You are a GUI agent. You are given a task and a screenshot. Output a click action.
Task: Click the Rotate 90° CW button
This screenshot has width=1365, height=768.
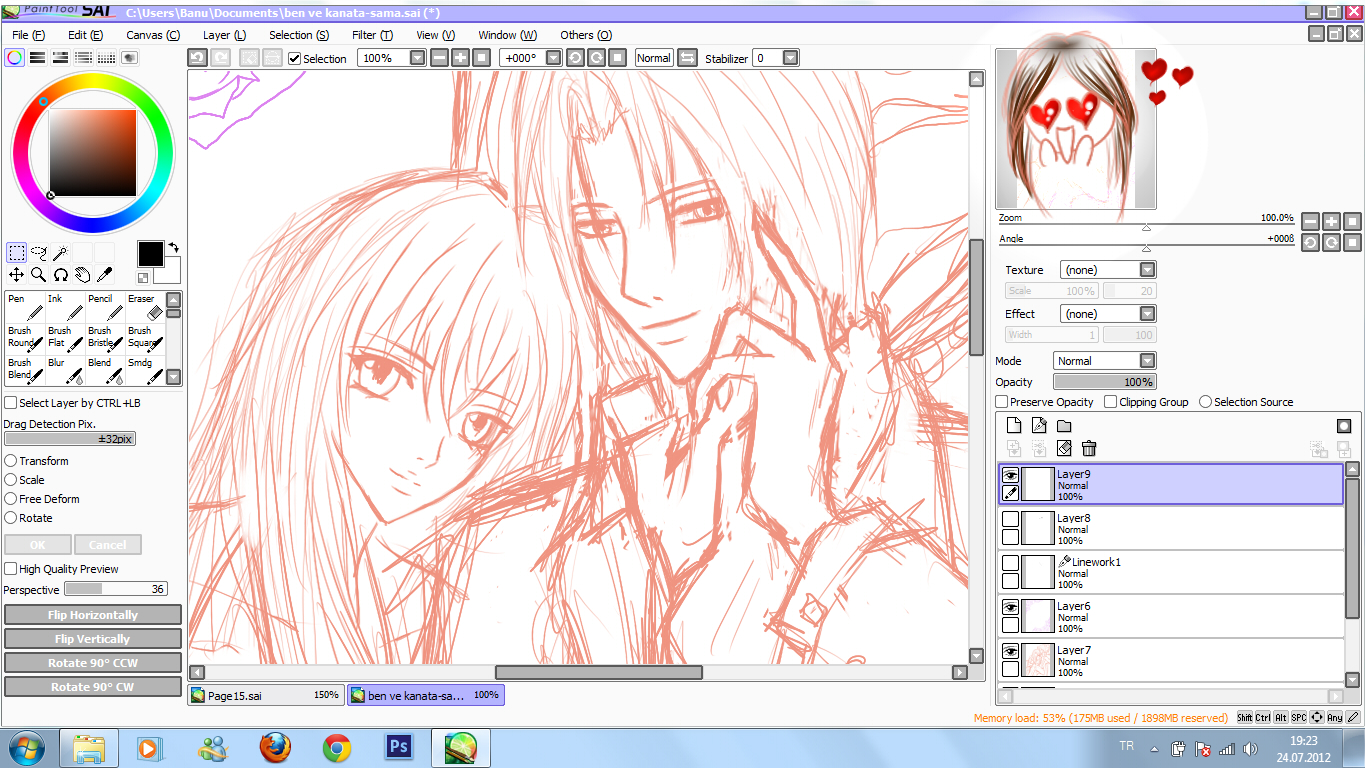click(93, 687)
